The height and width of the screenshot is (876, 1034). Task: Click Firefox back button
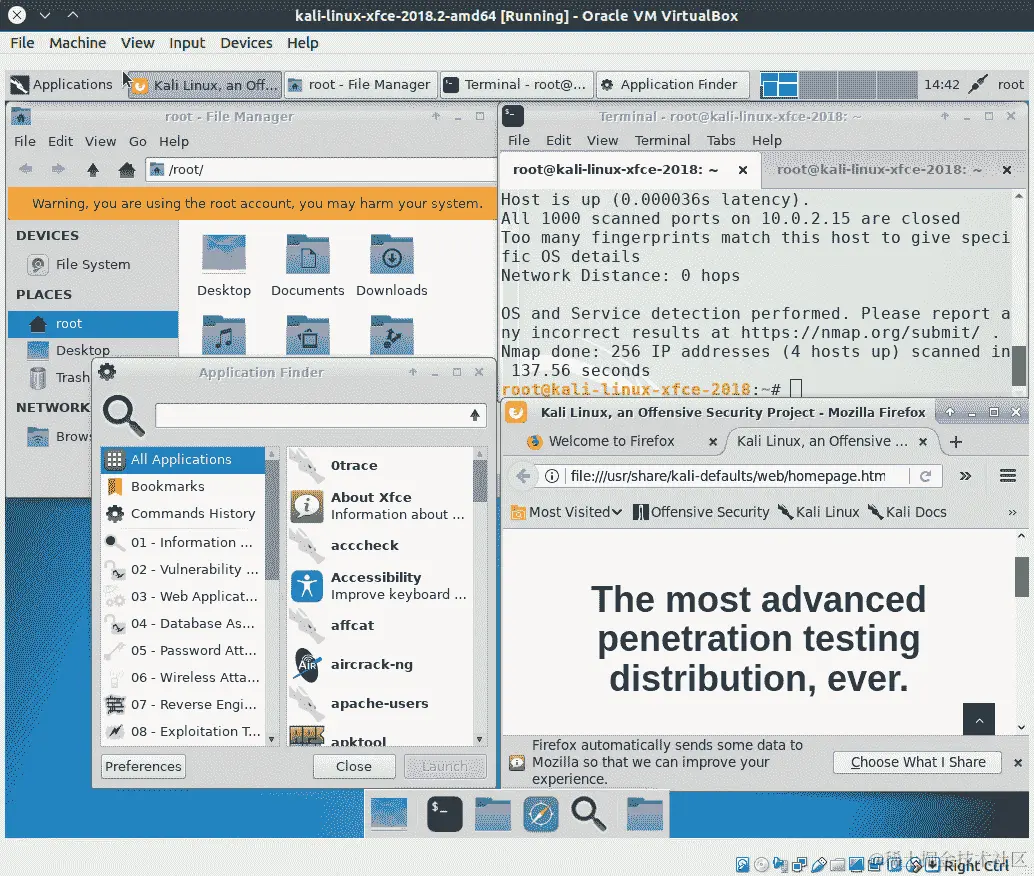tap(523, 476)
